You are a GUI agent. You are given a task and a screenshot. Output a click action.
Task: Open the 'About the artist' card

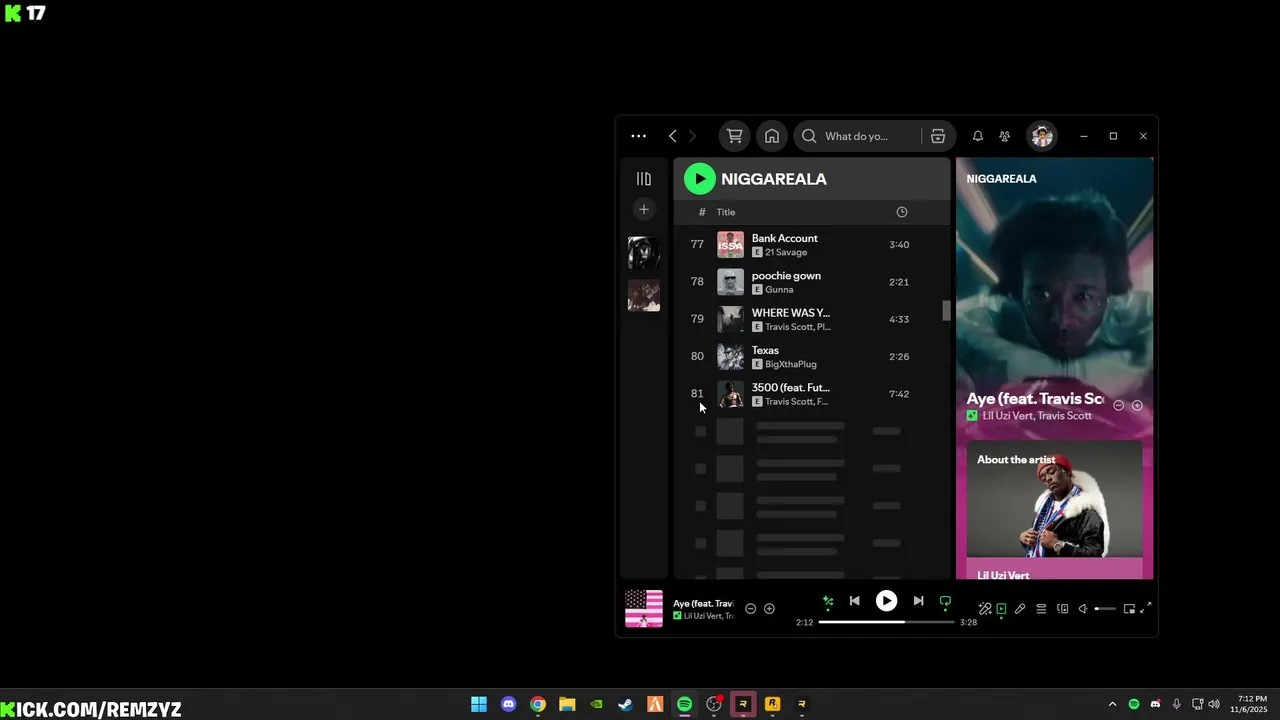(x=1054, y=510)
